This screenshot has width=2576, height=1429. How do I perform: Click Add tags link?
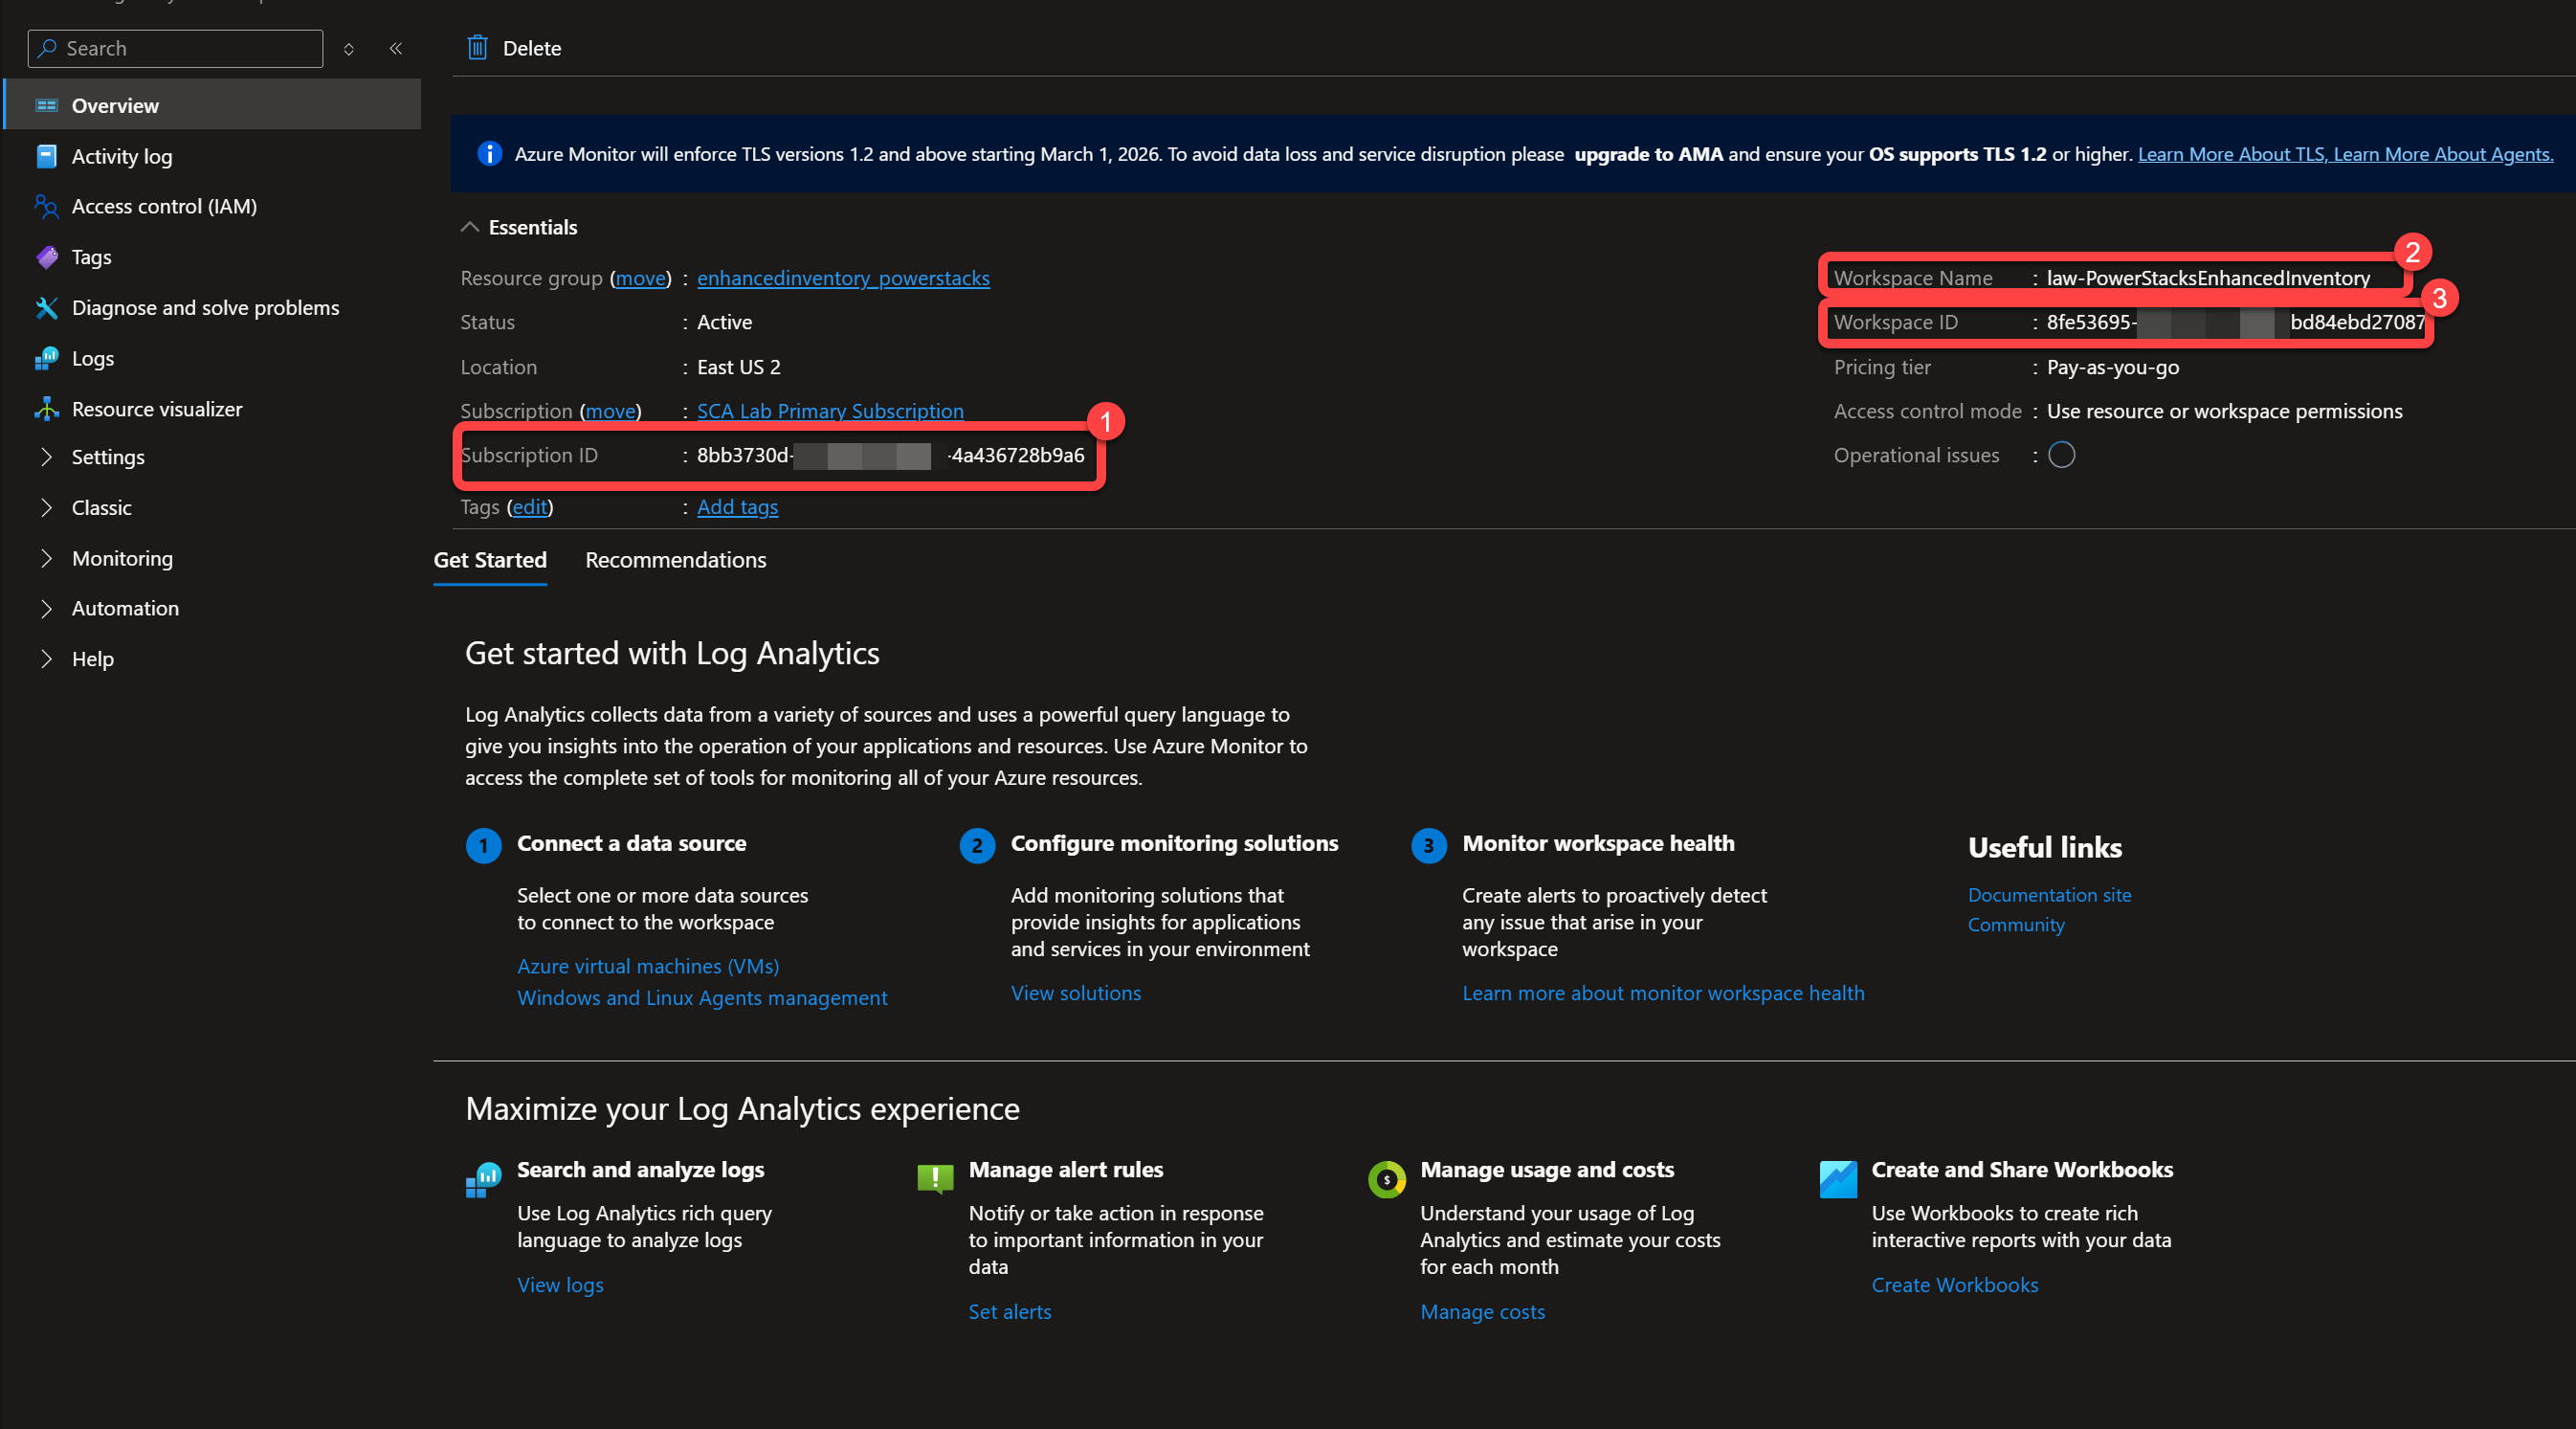click(737, 507)
